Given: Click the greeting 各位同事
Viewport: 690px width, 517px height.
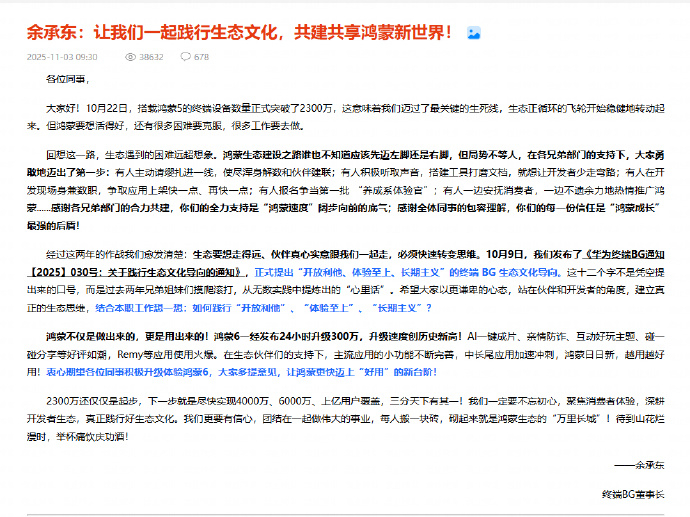Looking at the screenshot, I should [x=68, y=79].
